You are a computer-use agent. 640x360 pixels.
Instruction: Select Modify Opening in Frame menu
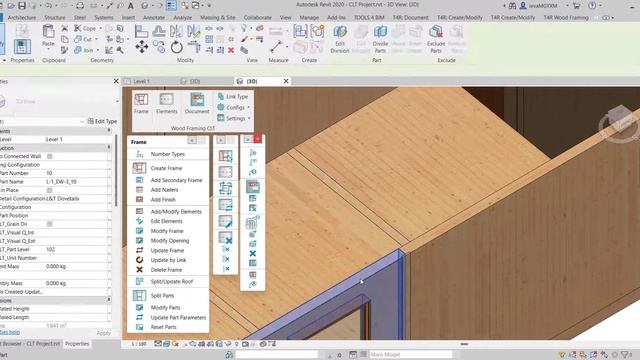click(x=169, y=241)
